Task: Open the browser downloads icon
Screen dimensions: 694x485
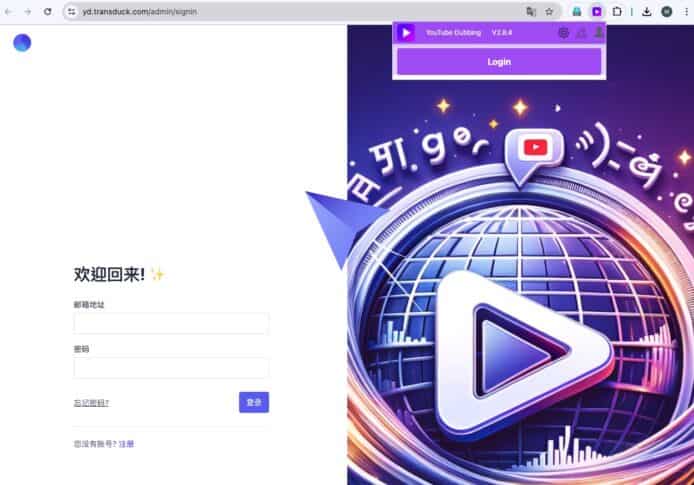Action: 647,11
